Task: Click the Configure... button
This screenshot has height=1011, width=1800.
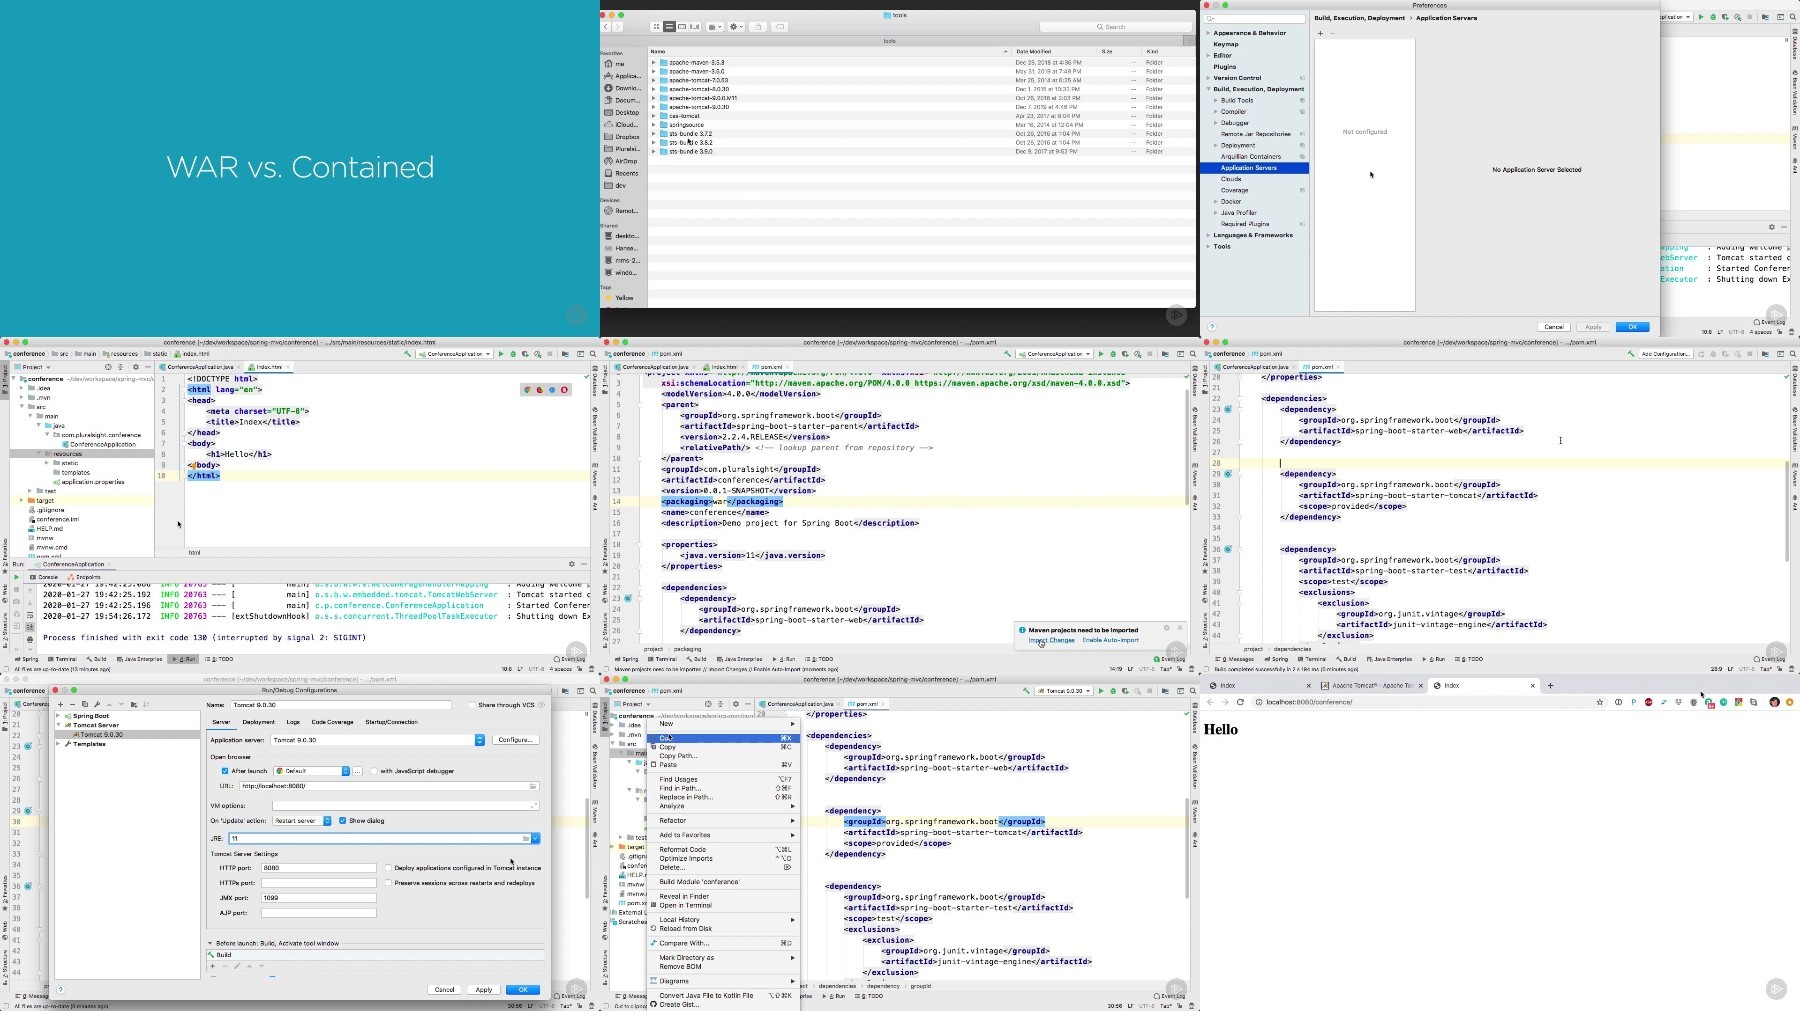Action: tap(515, 740)
